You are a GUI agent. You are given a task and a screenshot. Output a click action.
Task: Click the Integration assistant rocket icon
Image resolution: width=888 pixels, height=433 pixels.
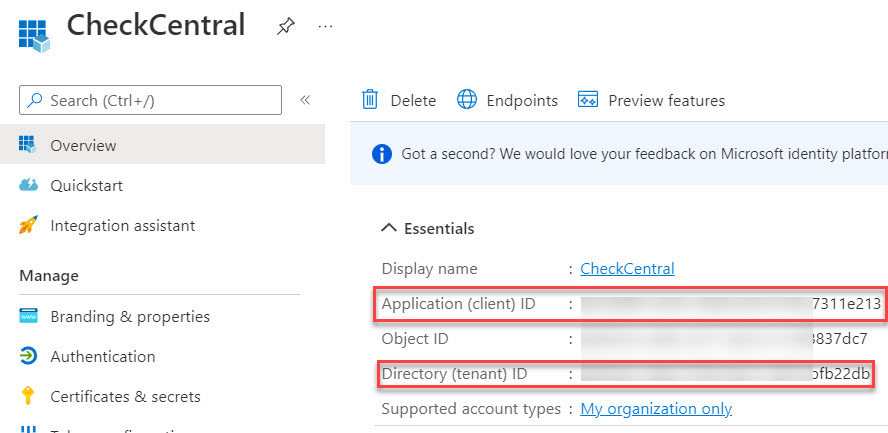28,226
